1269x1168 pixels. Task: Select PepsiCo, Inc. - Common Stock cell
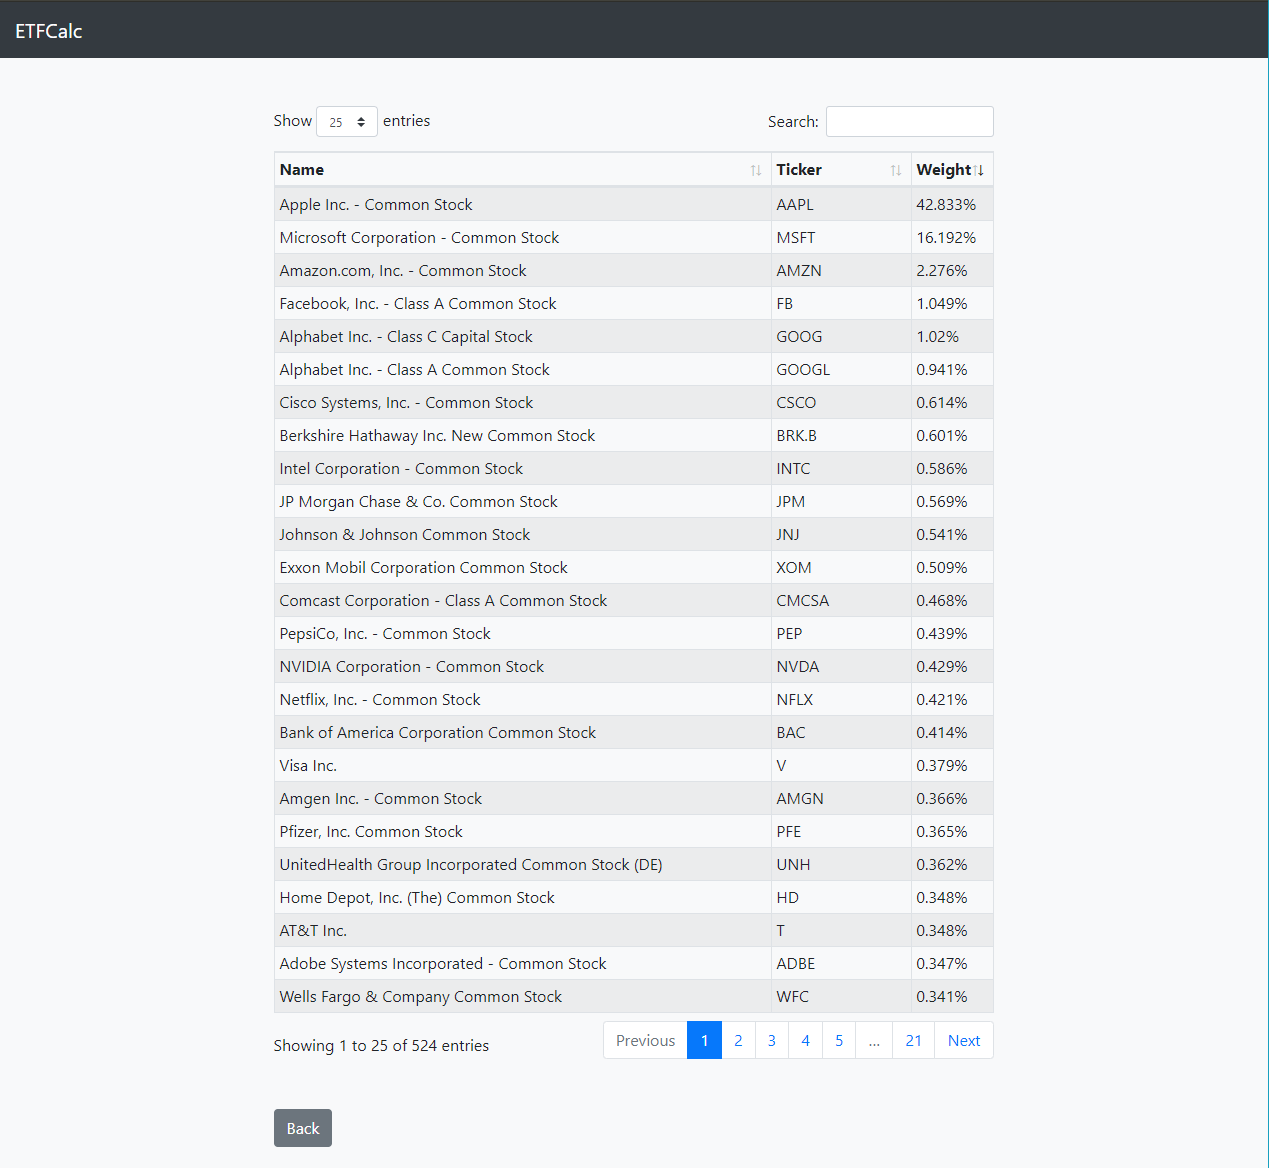coord(522,633)
